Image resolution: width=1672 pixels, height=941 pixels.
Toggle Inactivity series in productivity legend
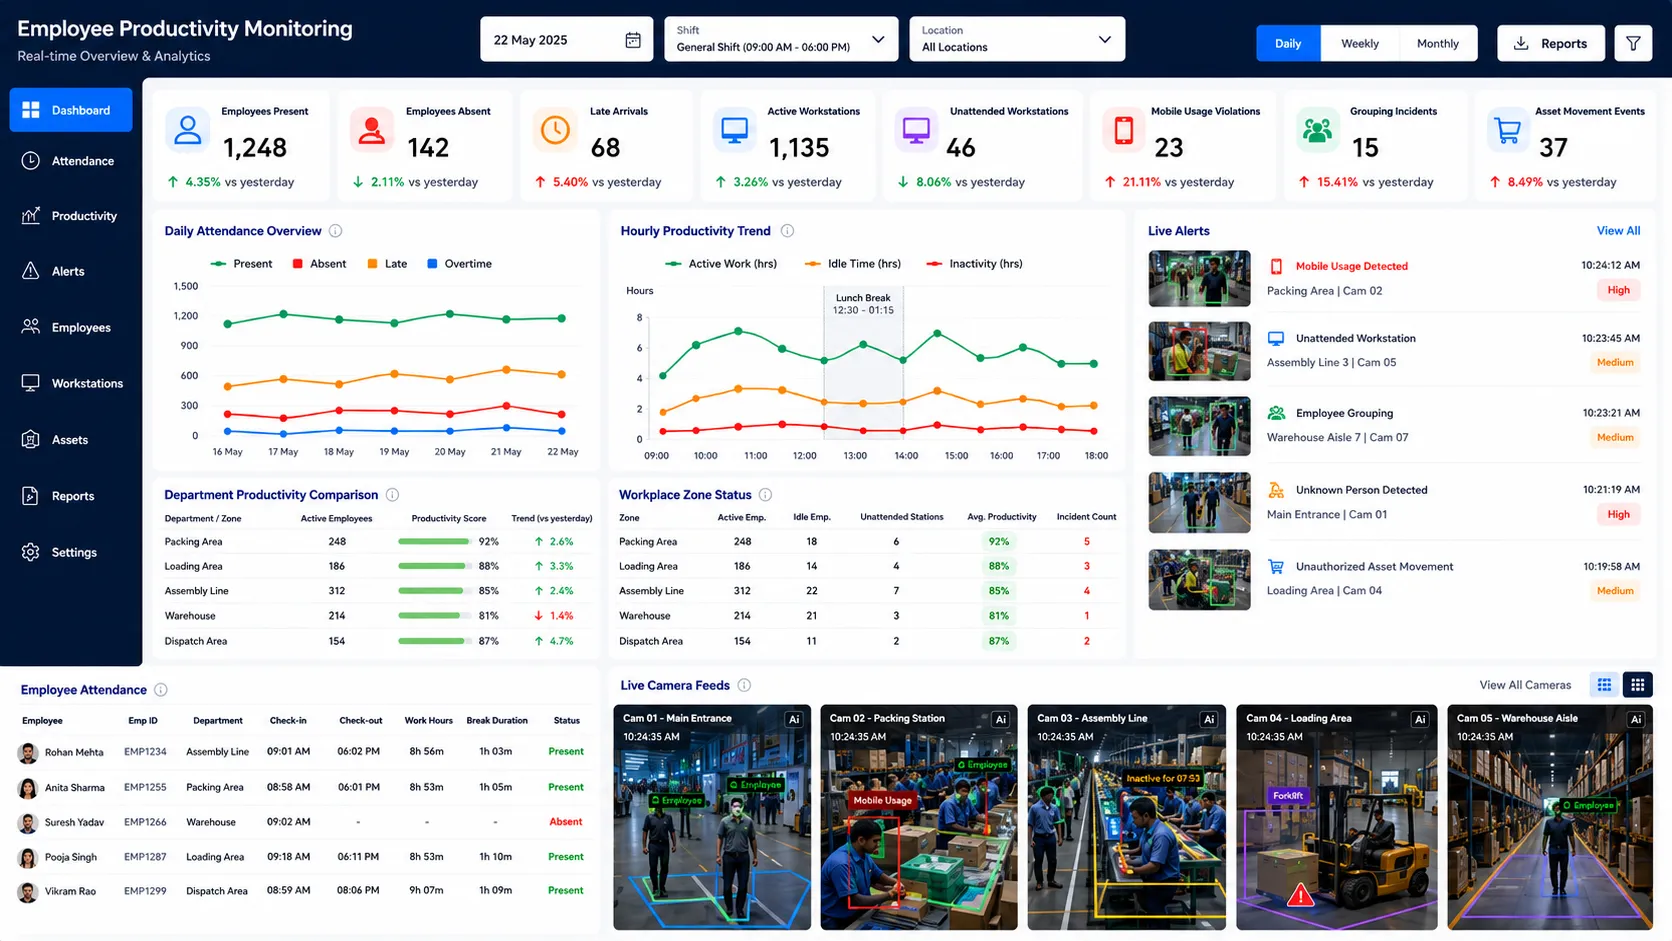click(974, 264)
